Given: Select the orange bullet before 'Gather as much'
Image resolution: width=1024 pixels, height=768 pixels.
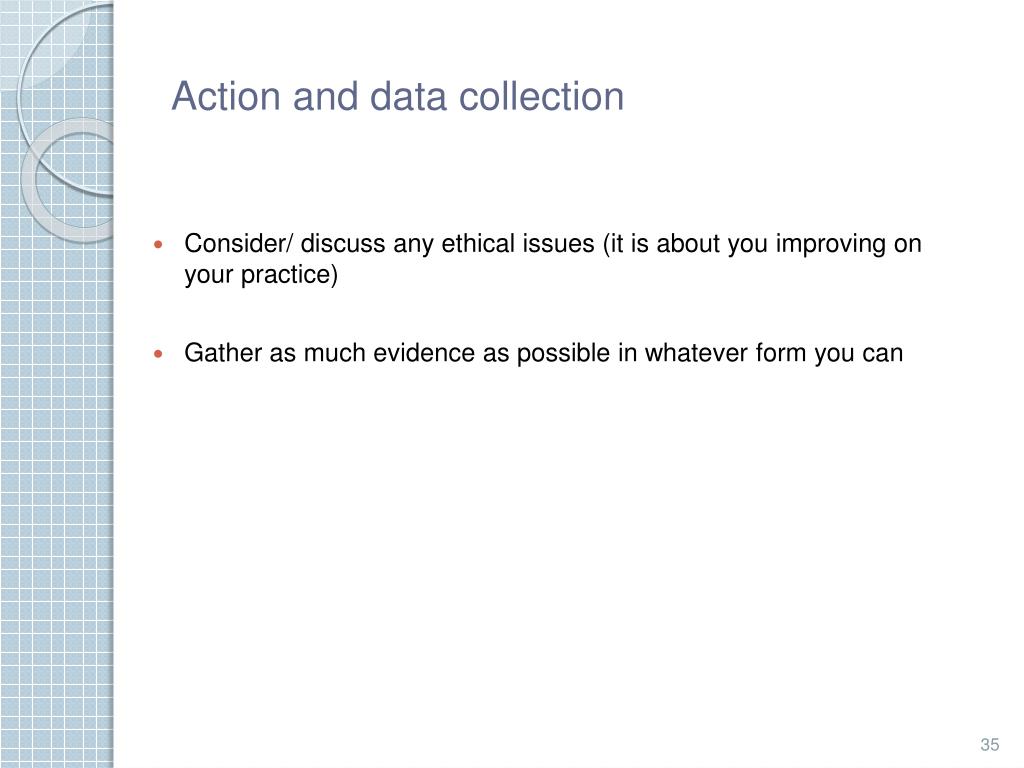Looking at the screenshot, I should [x=158, y=354].
